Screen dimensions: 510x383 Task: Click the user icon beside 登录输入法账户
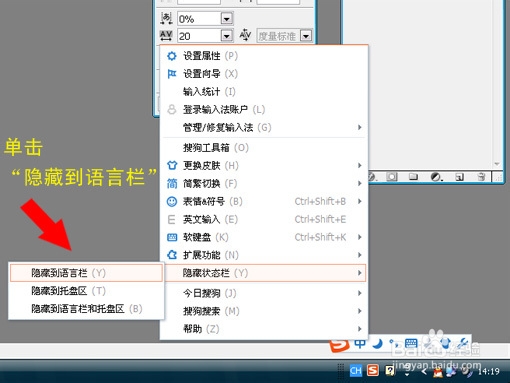click(172, 109)
